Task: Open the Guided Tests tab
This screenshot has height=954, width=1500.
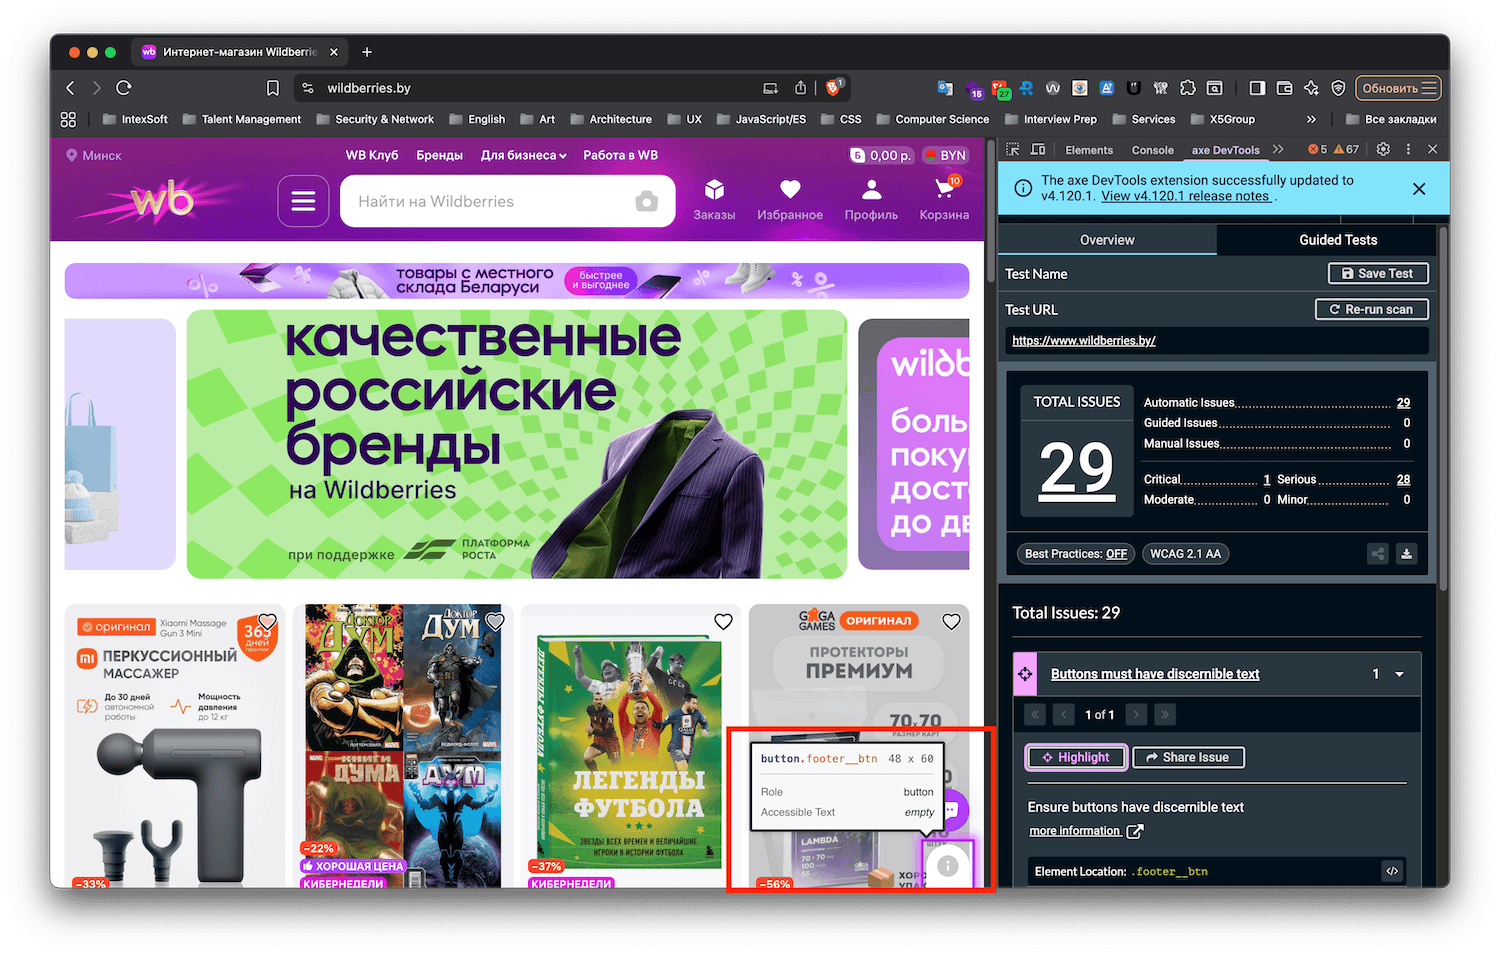Action: pyautogui.click(x=1337, y=240)
